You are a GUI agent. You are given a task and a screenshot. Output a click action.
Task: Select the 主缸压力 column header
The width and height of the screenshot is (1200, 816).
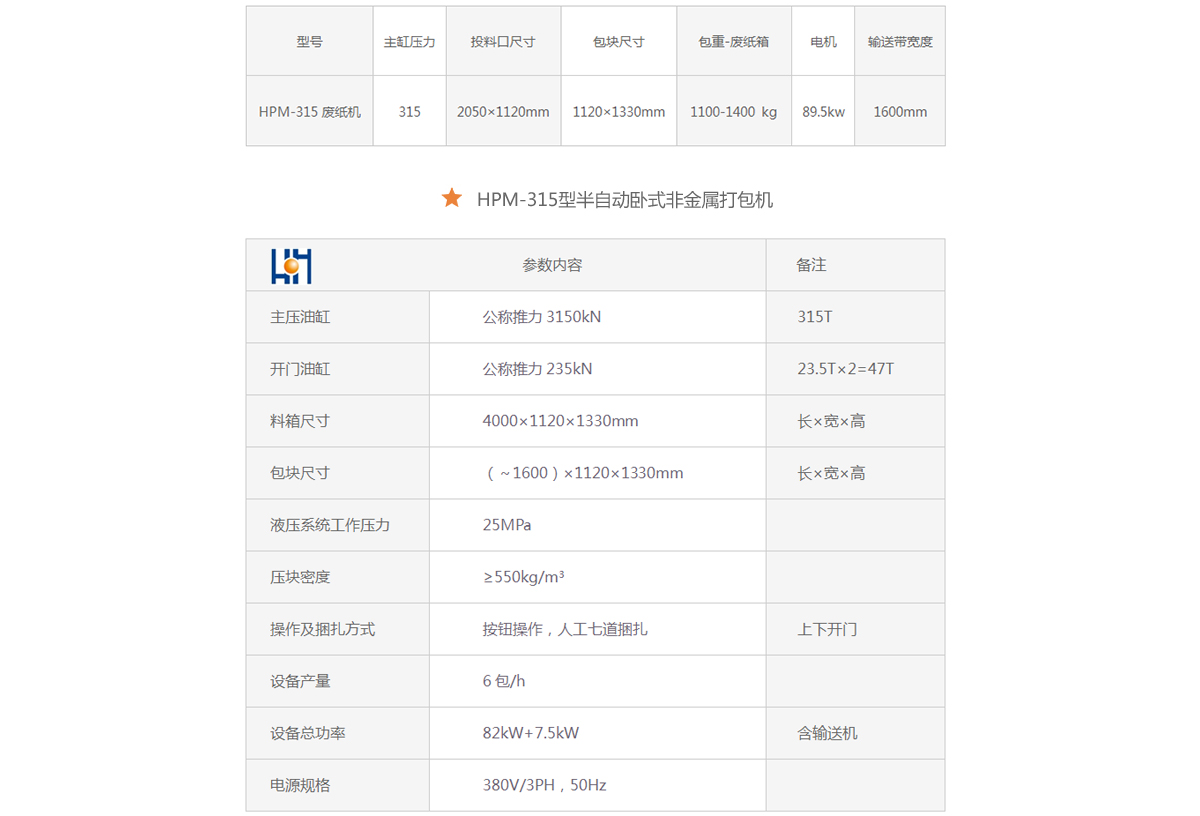pos(409,42)
